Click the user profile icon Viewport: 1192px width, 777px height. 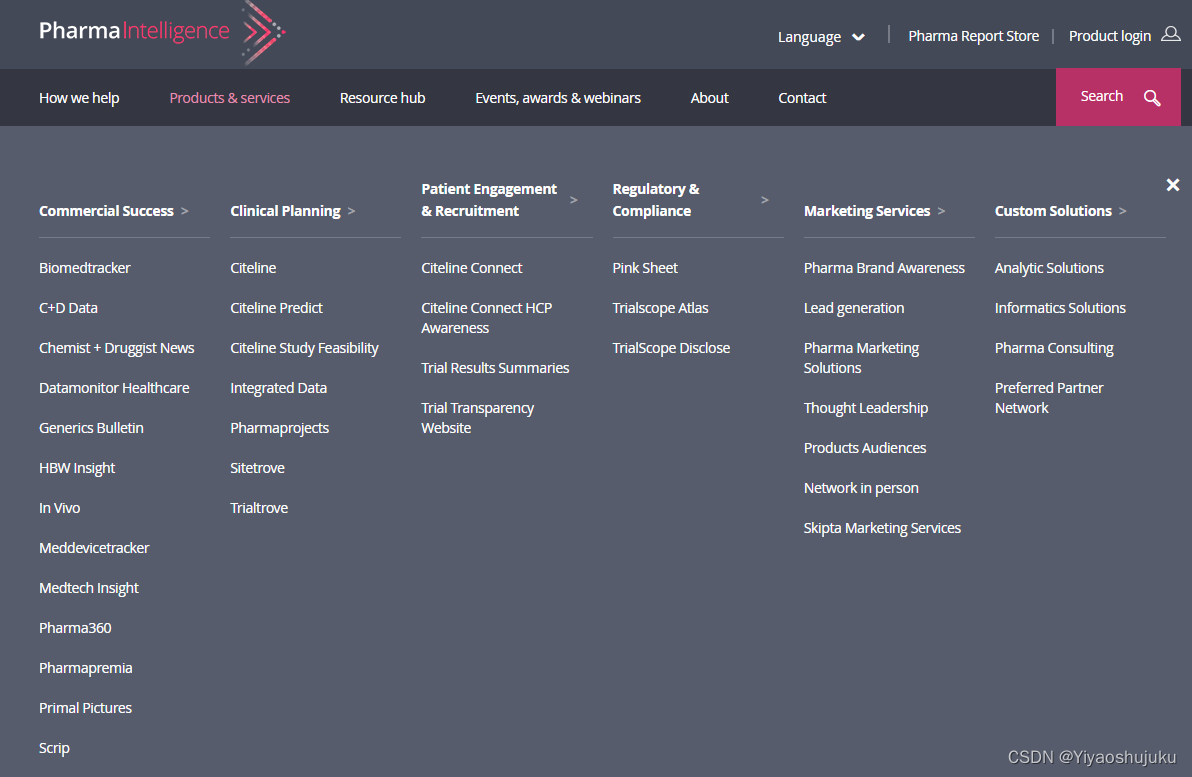coord(1171,34)
